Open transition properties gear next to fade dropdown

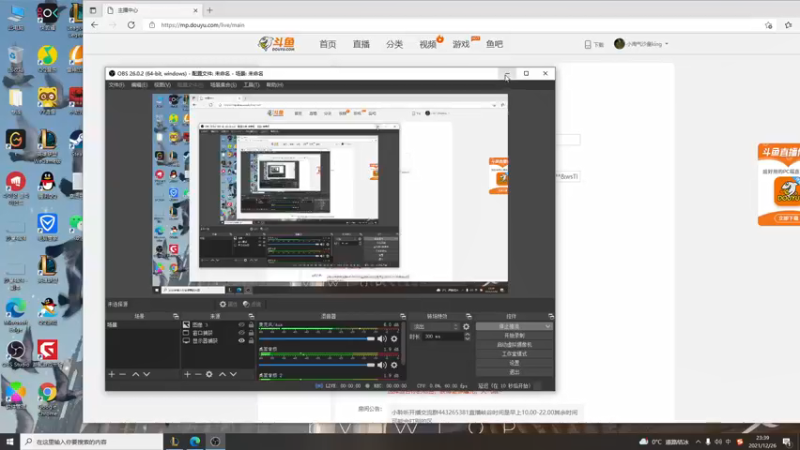click(466, 327)
